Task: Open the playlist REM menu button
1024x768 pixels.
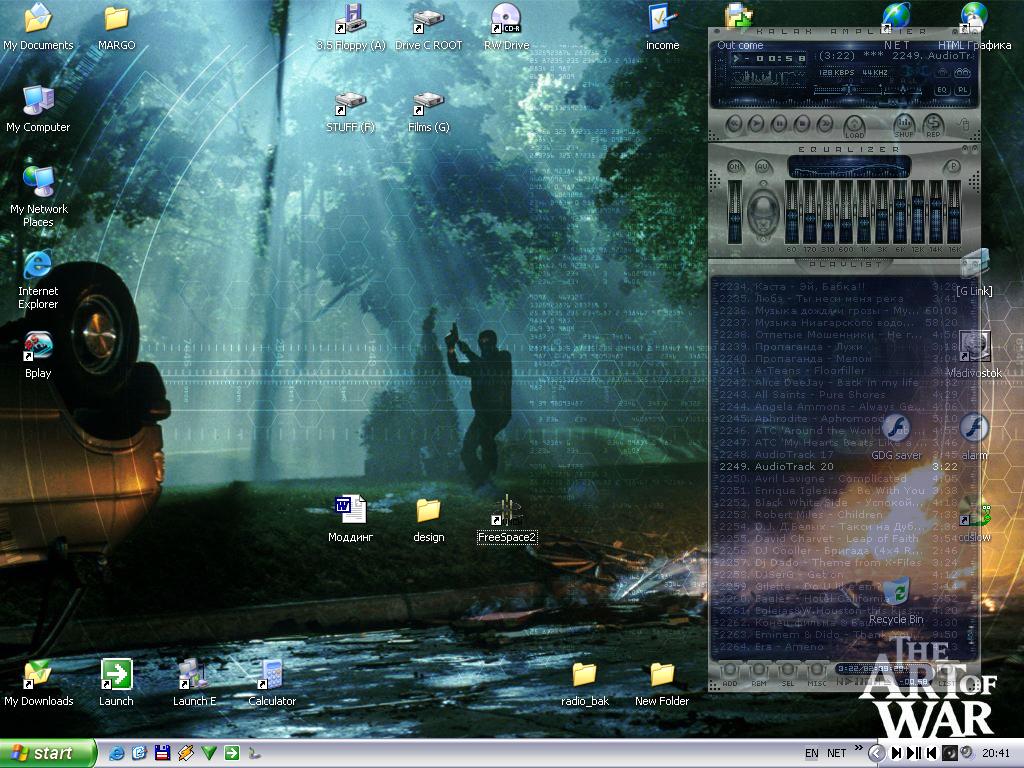Action: (x=759, y=674)
